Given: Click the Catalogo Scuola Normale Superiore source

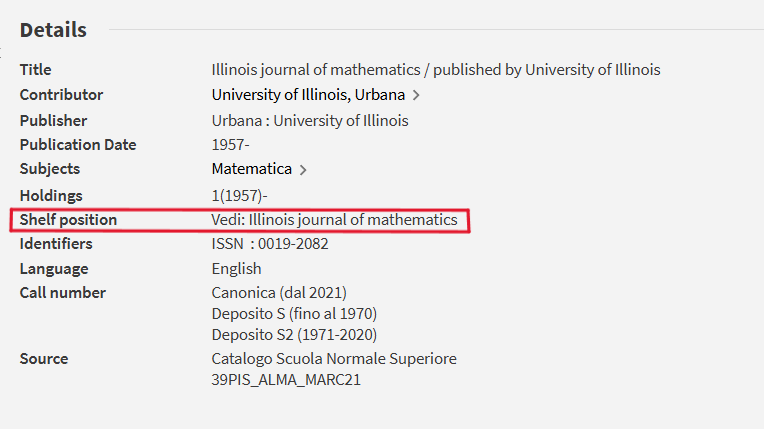Looking at the screenshot, I should pyautogui.click(x=334, y=358).
